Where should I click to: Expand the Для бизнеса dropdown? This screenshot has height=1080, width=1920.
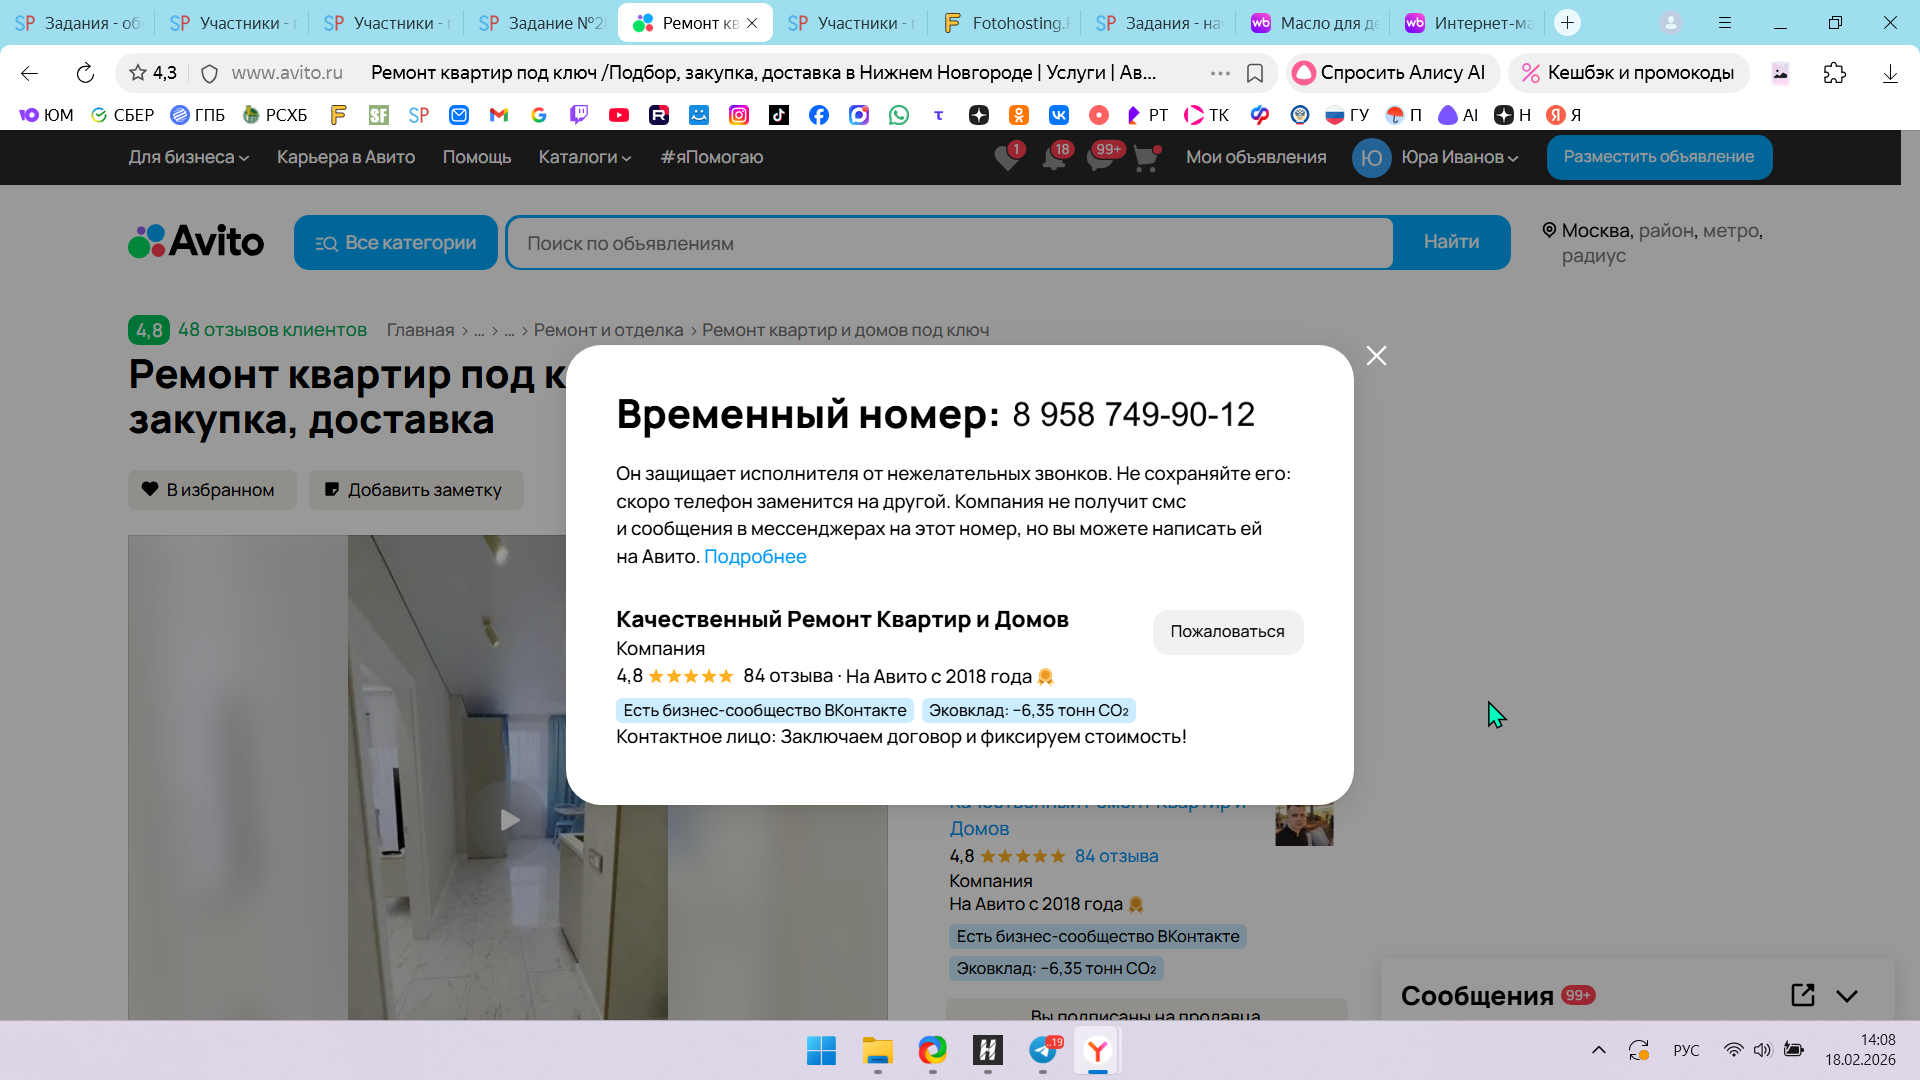[188, 157]
